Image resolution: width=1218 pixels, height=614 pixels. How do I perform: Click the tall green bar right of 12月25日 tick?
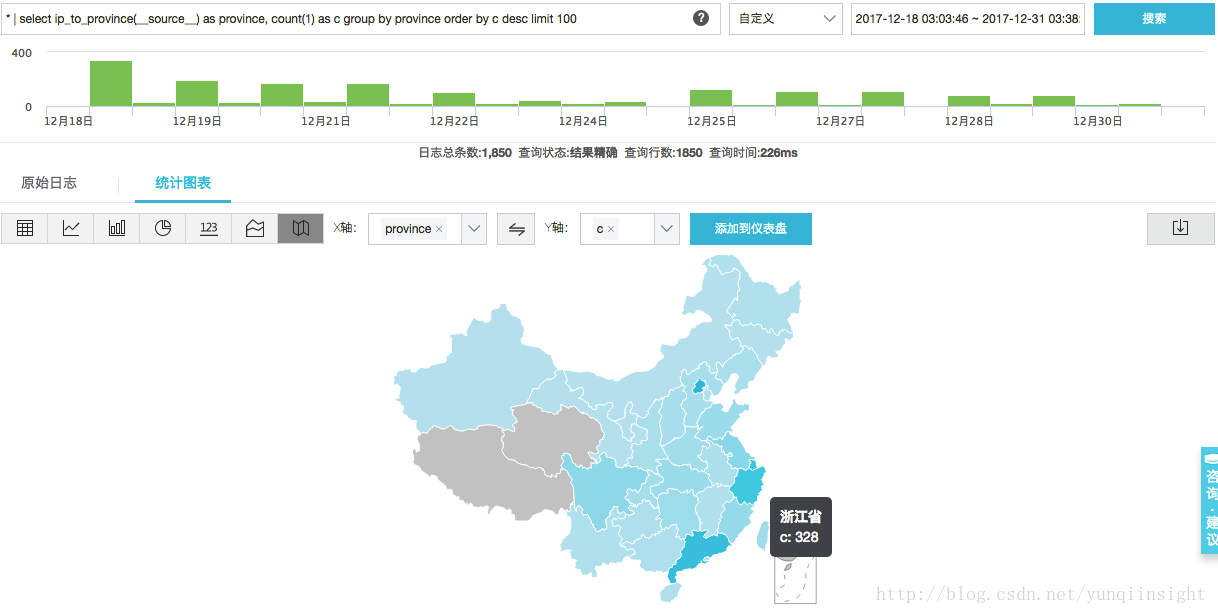click(x=711, y=98)
